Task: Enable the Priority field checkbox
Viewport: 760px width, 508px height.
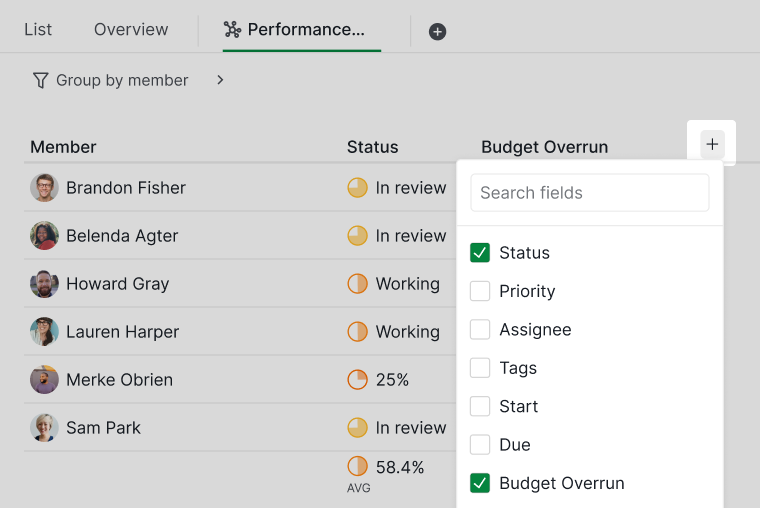Action: pos(480,291)
